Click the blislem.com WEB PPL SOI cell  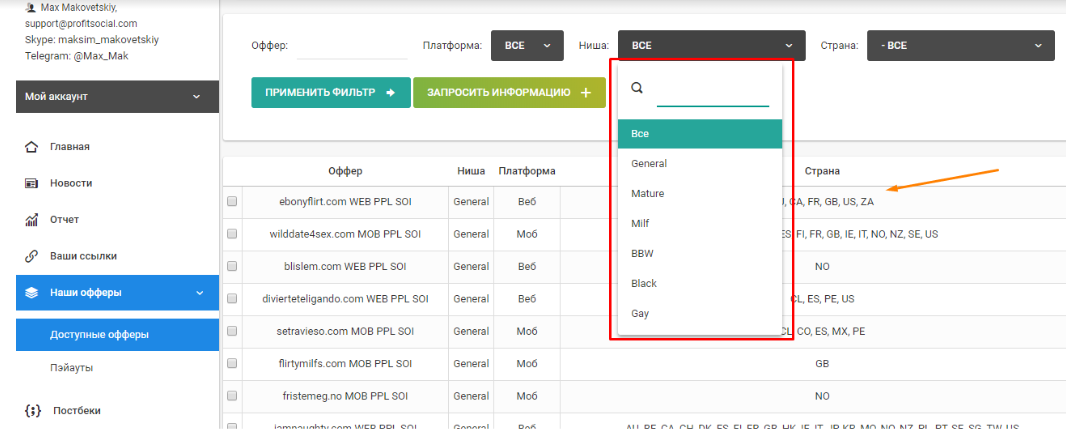click(345, 267)
